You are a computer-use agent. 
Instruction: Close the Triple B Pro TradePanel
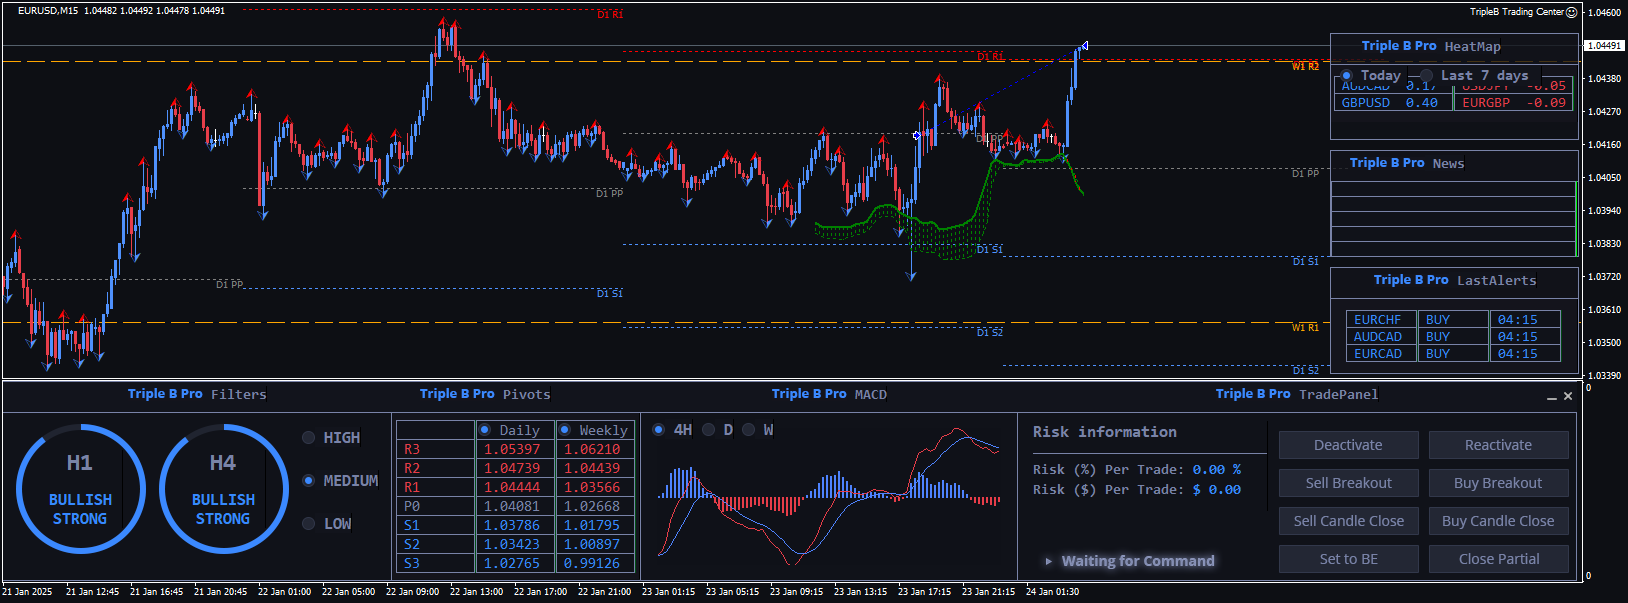click(1568, 396)
